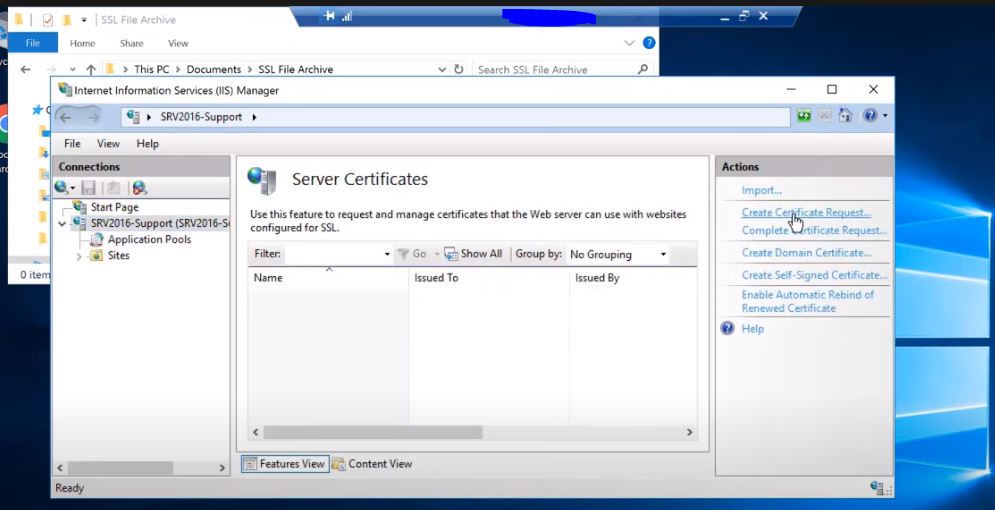995x510 pixels.
Task: Open Explorer address bar history dropdown
Action: 442,69
